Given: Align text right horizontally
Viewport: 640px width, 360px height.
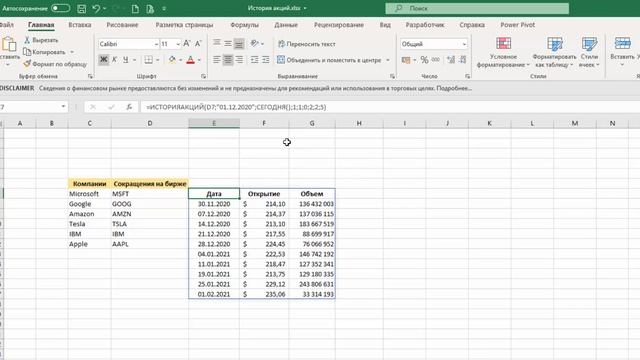Looking at the screenshot, I should coord(239,60).
